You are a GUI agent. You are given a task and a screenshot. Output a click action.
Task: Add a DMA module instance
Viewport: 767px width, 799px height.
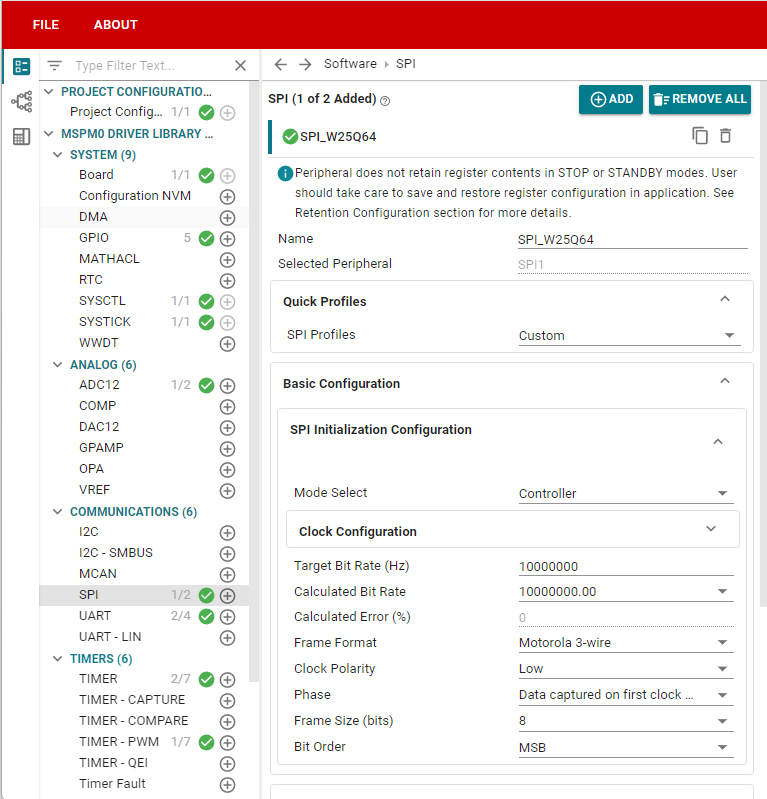pyautogui.click(x=227, y=218)
